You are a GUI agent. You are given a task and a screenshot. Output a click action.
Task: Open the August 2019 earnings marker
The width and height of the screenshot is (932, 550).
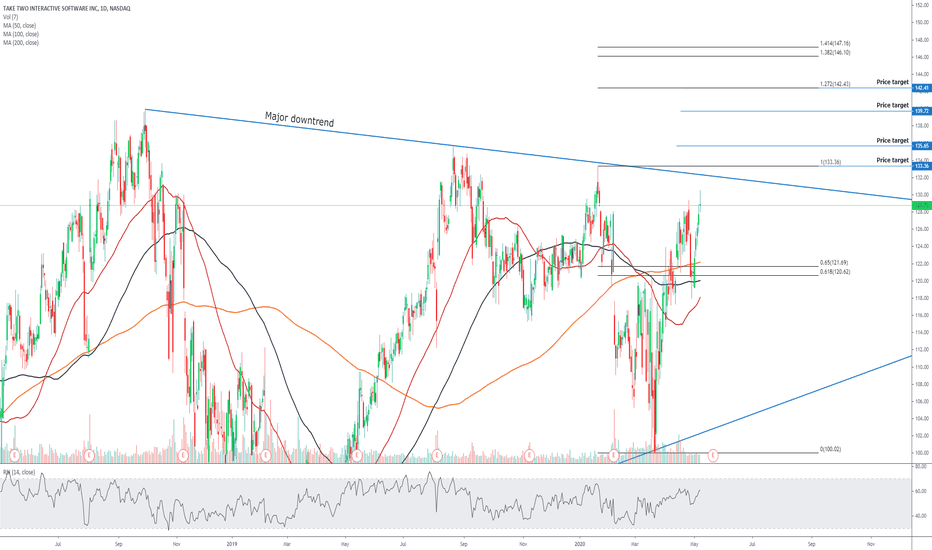pyautogui.click(x=437, y=456)
